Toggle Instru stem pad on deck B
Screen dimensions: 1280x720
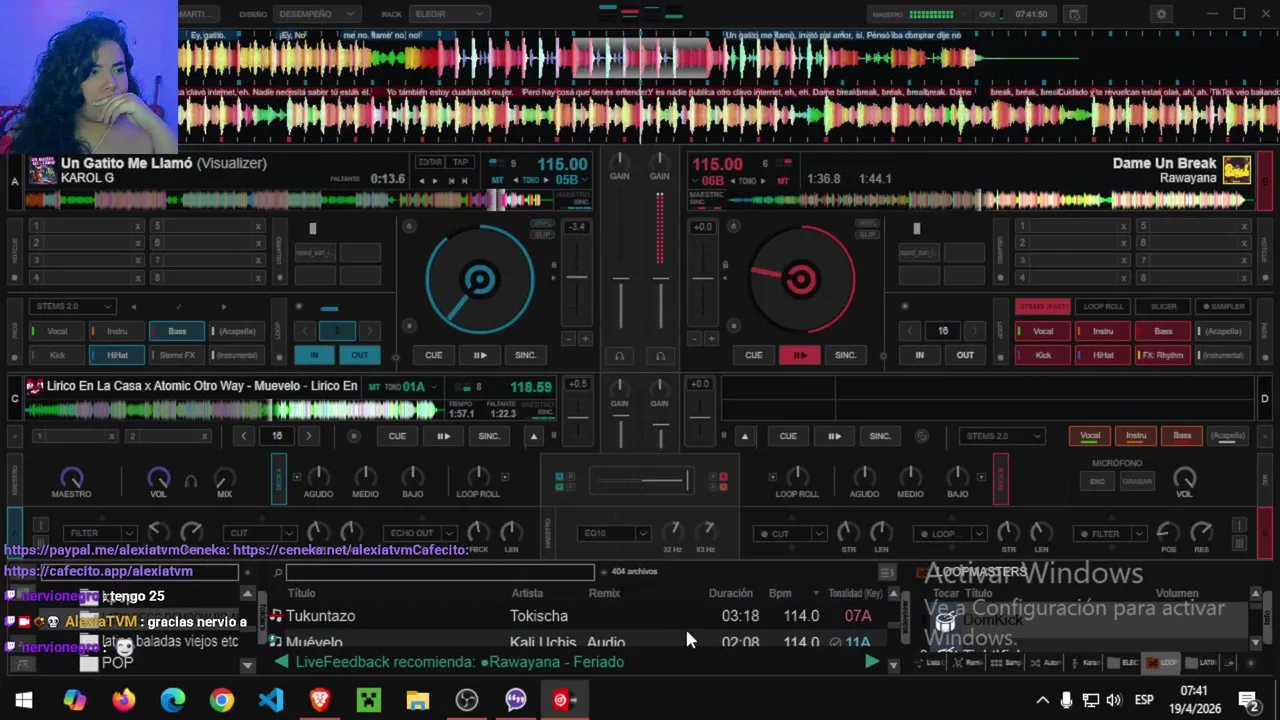pyautogui.click(x=1103, y=331)
